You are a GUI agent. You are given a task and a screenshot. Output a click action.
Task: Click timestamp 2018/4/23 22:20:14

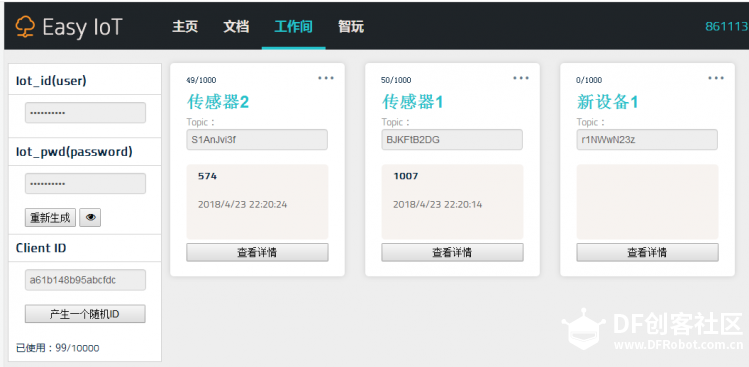(438, 205)
